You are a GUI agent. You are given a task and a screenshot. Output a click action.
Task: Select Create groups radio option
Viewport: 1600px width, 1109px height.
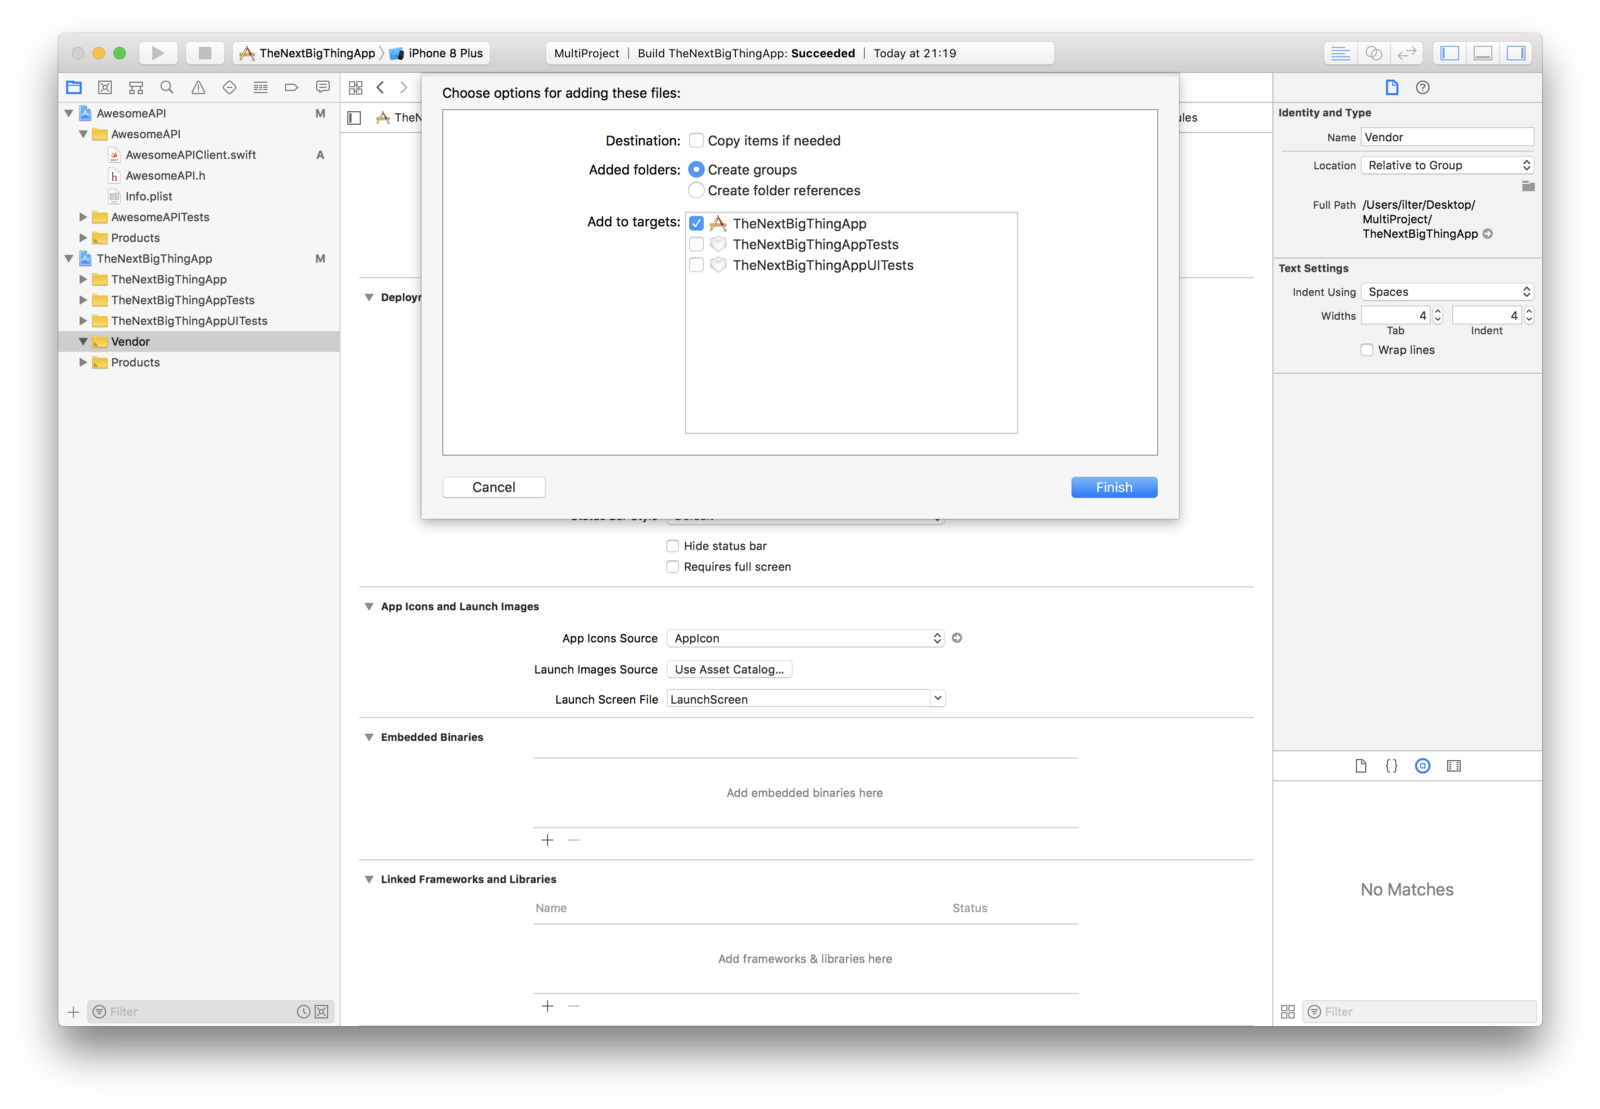coord(696,170)
